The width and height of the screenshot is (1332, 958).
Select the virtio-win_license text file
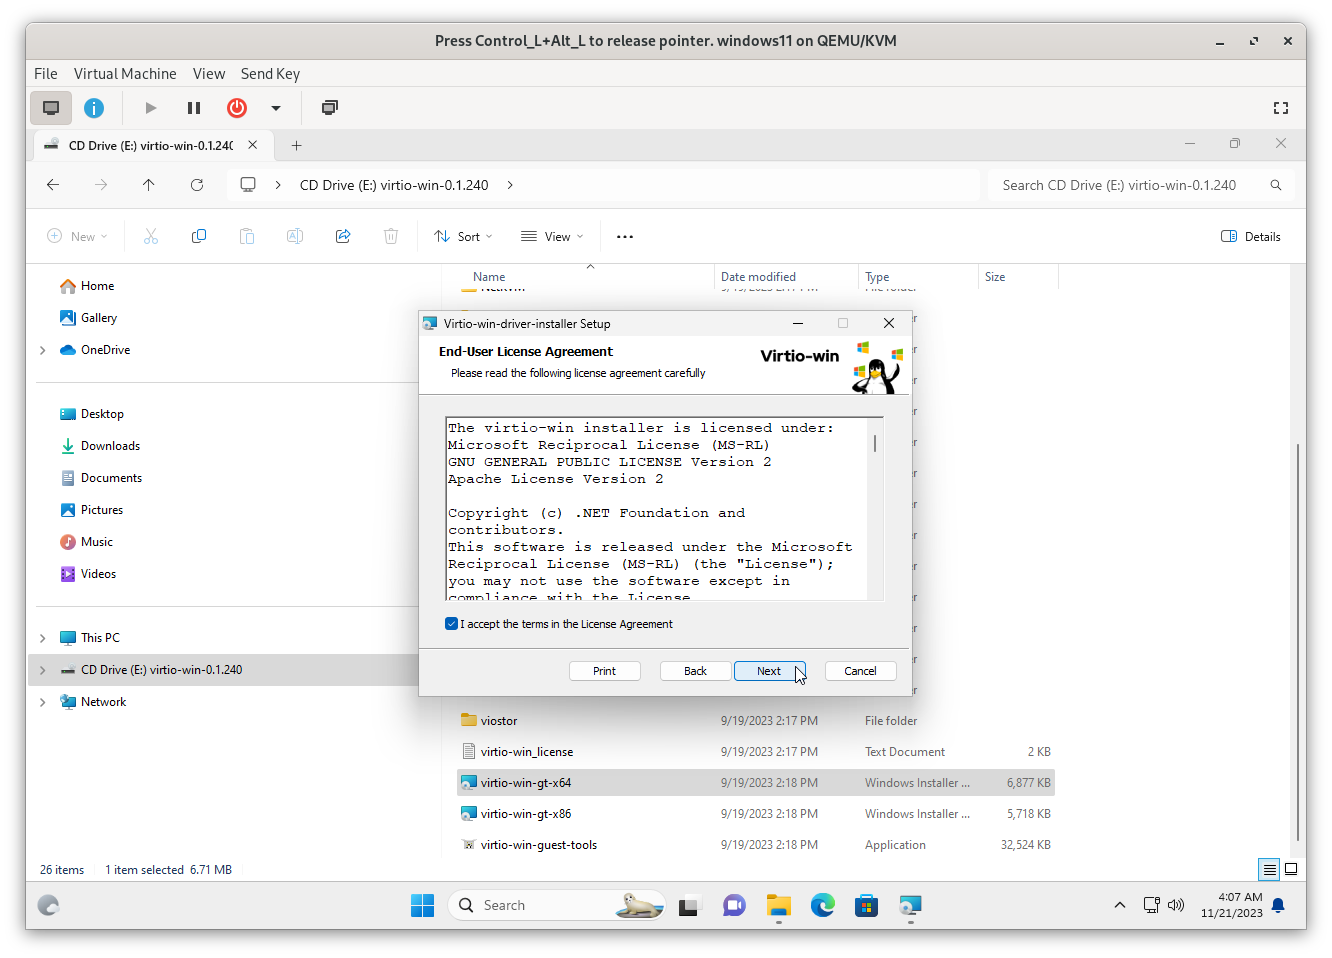tap(756, 752)
